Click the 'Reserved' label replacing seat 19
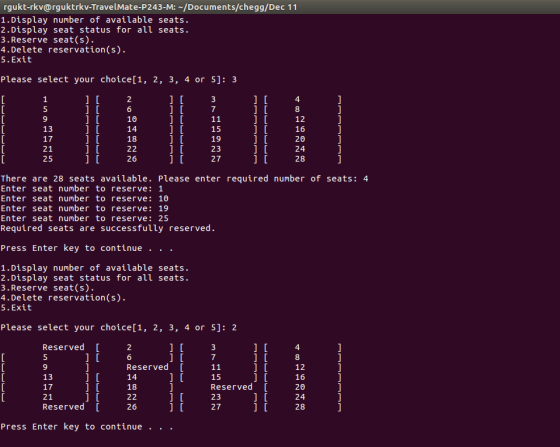 tap(231, 387)
